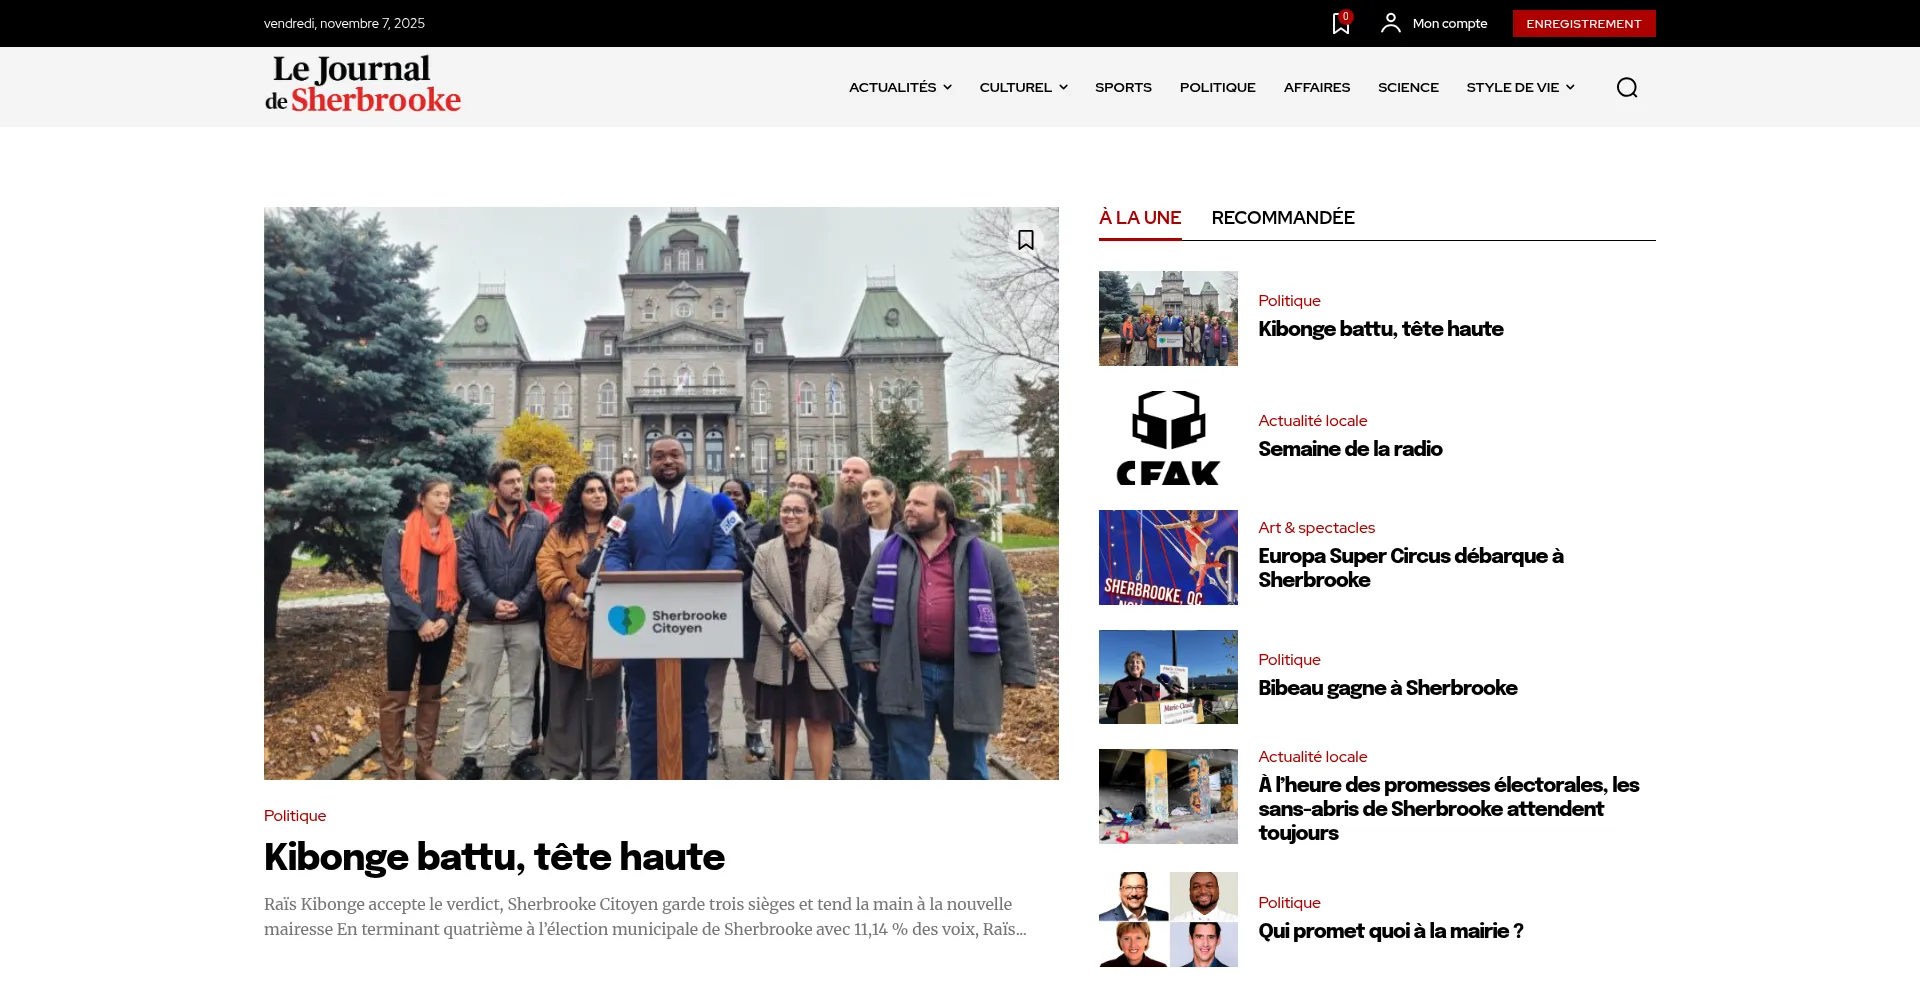Screen dimensions: 1920x993
Task: Read Bibeau gagne à Sherbrooke headline
Action: 1387,688
